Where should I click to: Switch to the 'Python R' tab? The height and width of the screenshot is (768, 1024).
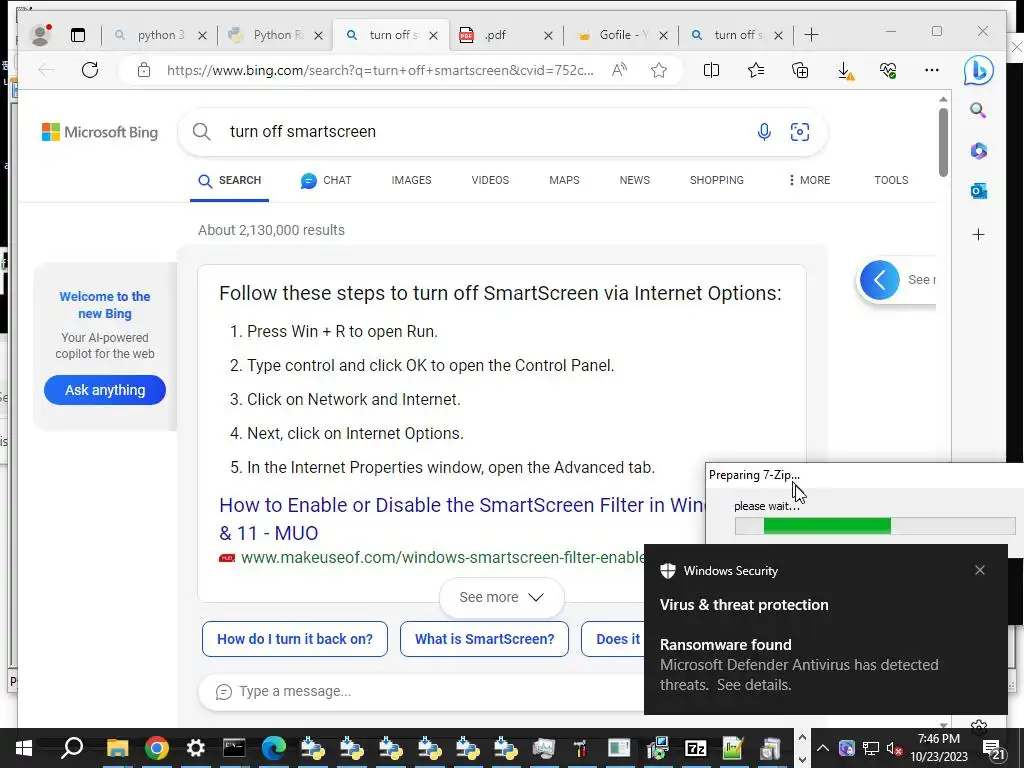tap(273, 35)
